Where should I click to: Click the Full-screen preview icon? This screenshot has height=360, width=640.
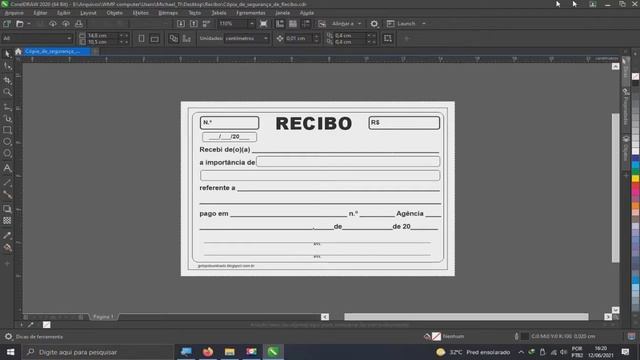[264, 24]
